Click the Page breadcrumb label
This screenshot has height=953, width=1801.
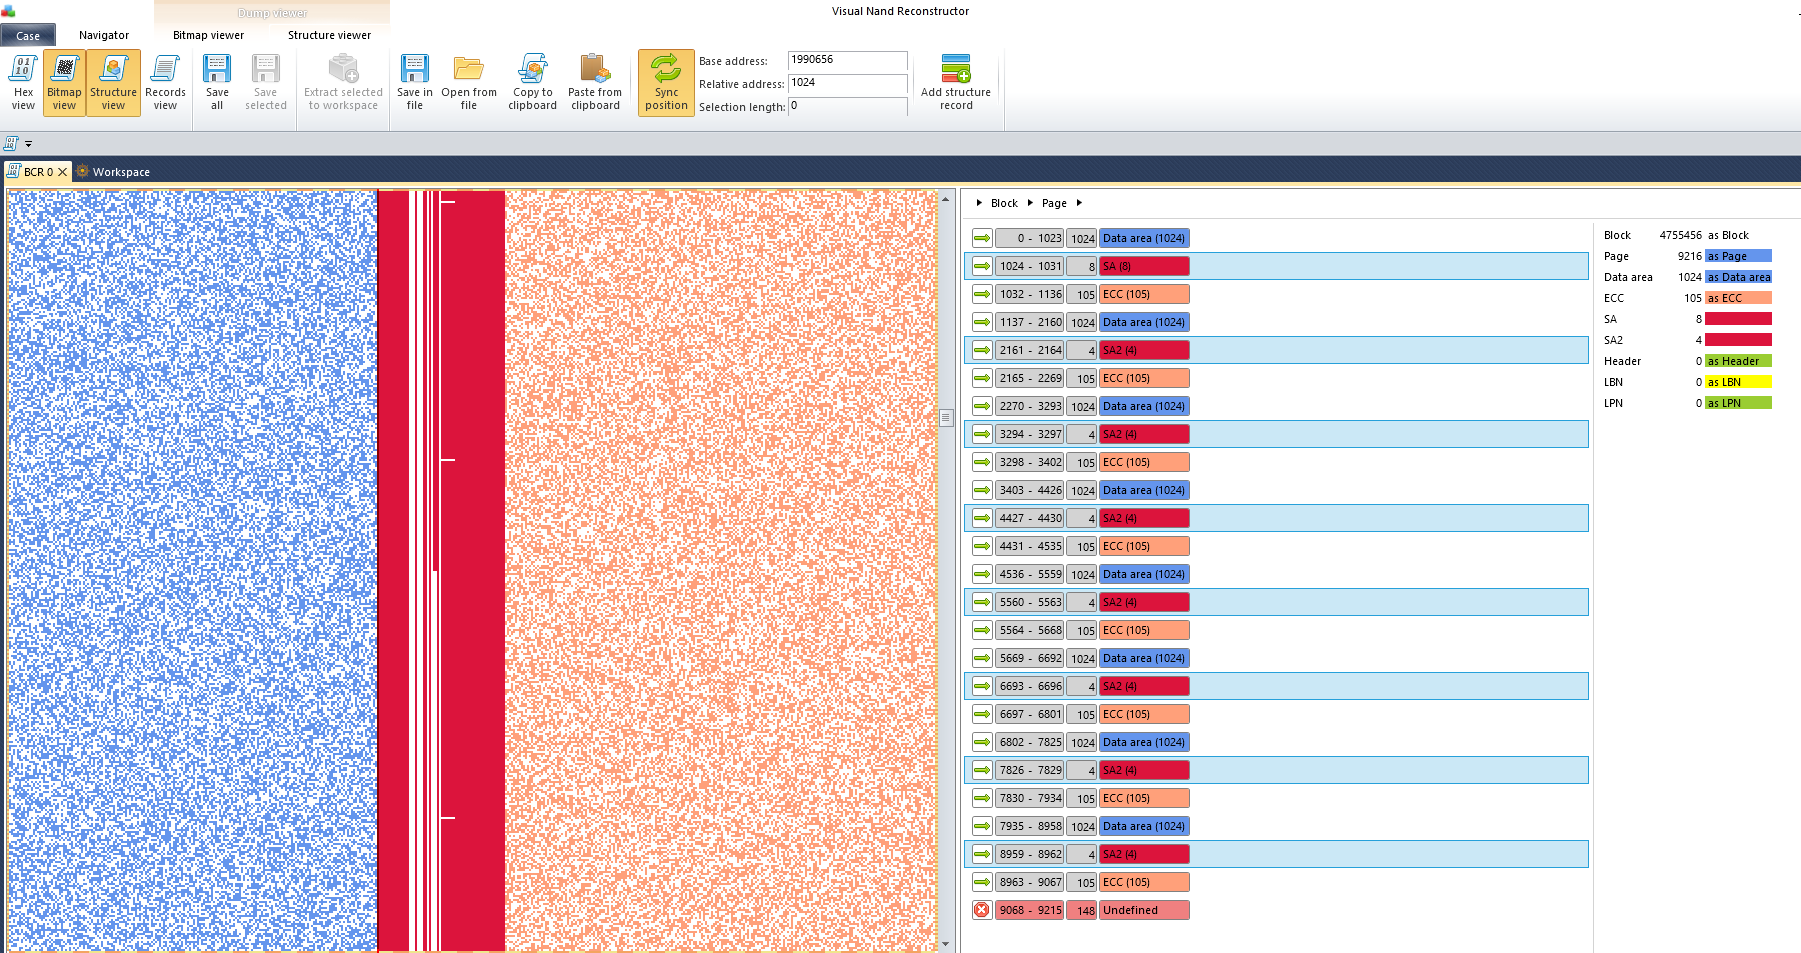1054,203
